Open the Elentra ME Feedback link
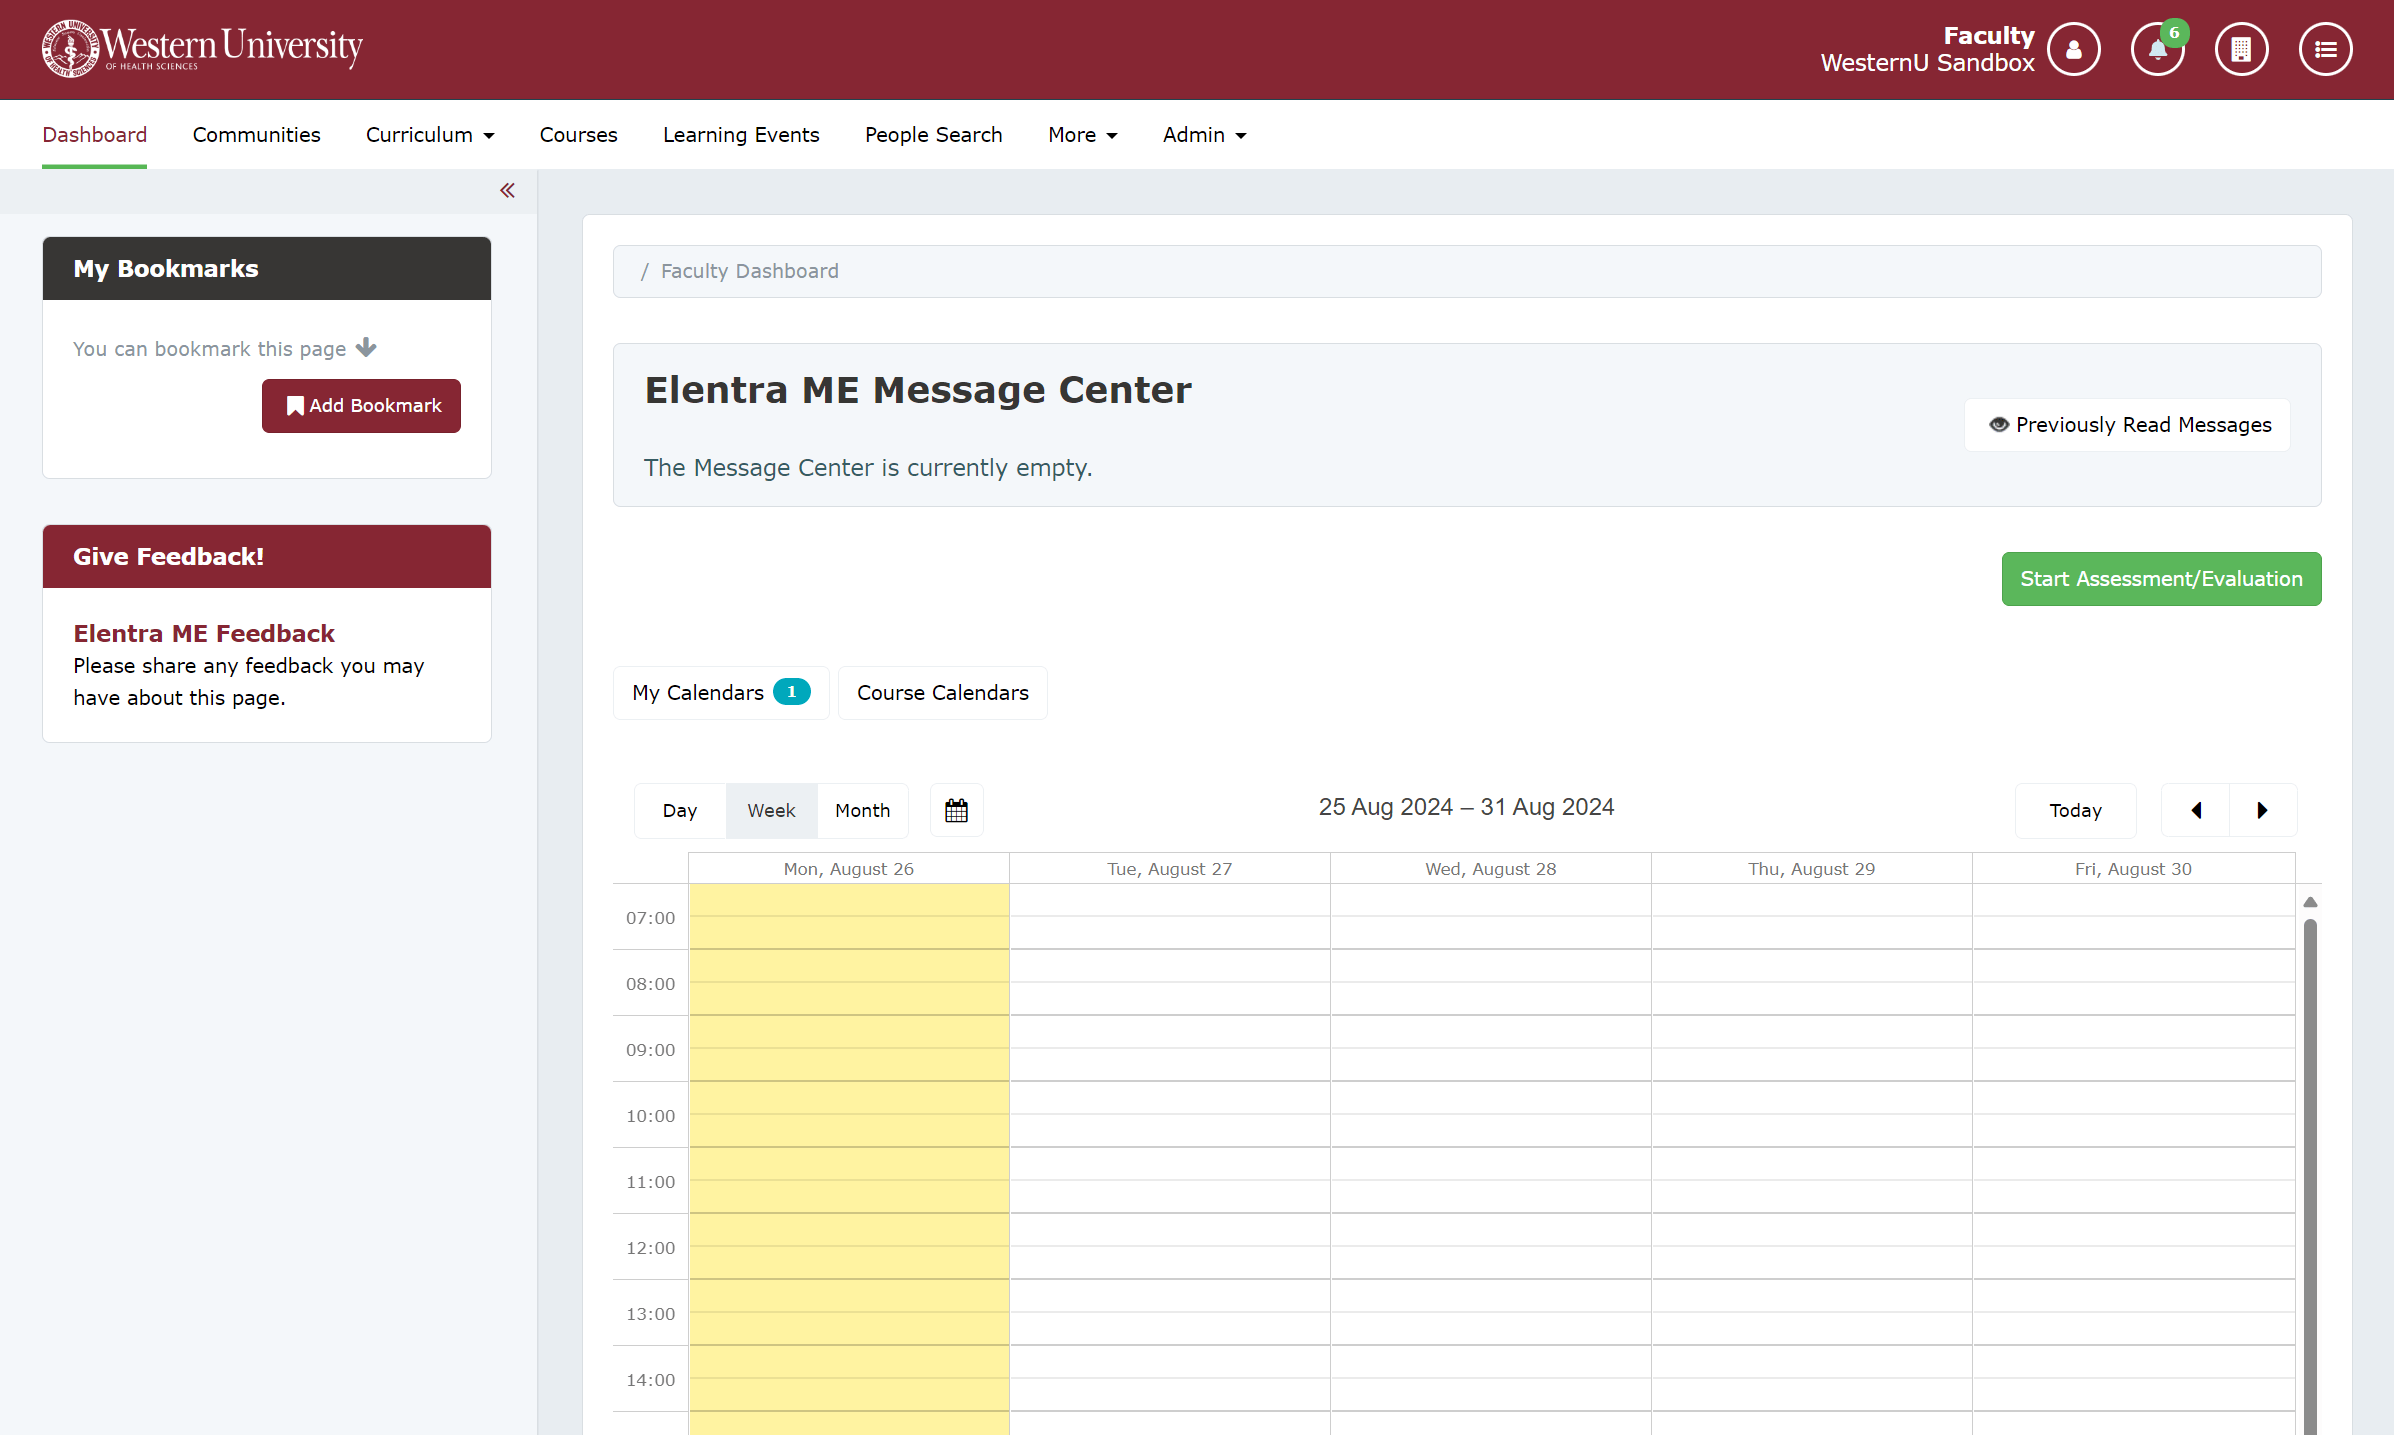The height and width of the screenshot is (1435, 2394). coord(204,633)
